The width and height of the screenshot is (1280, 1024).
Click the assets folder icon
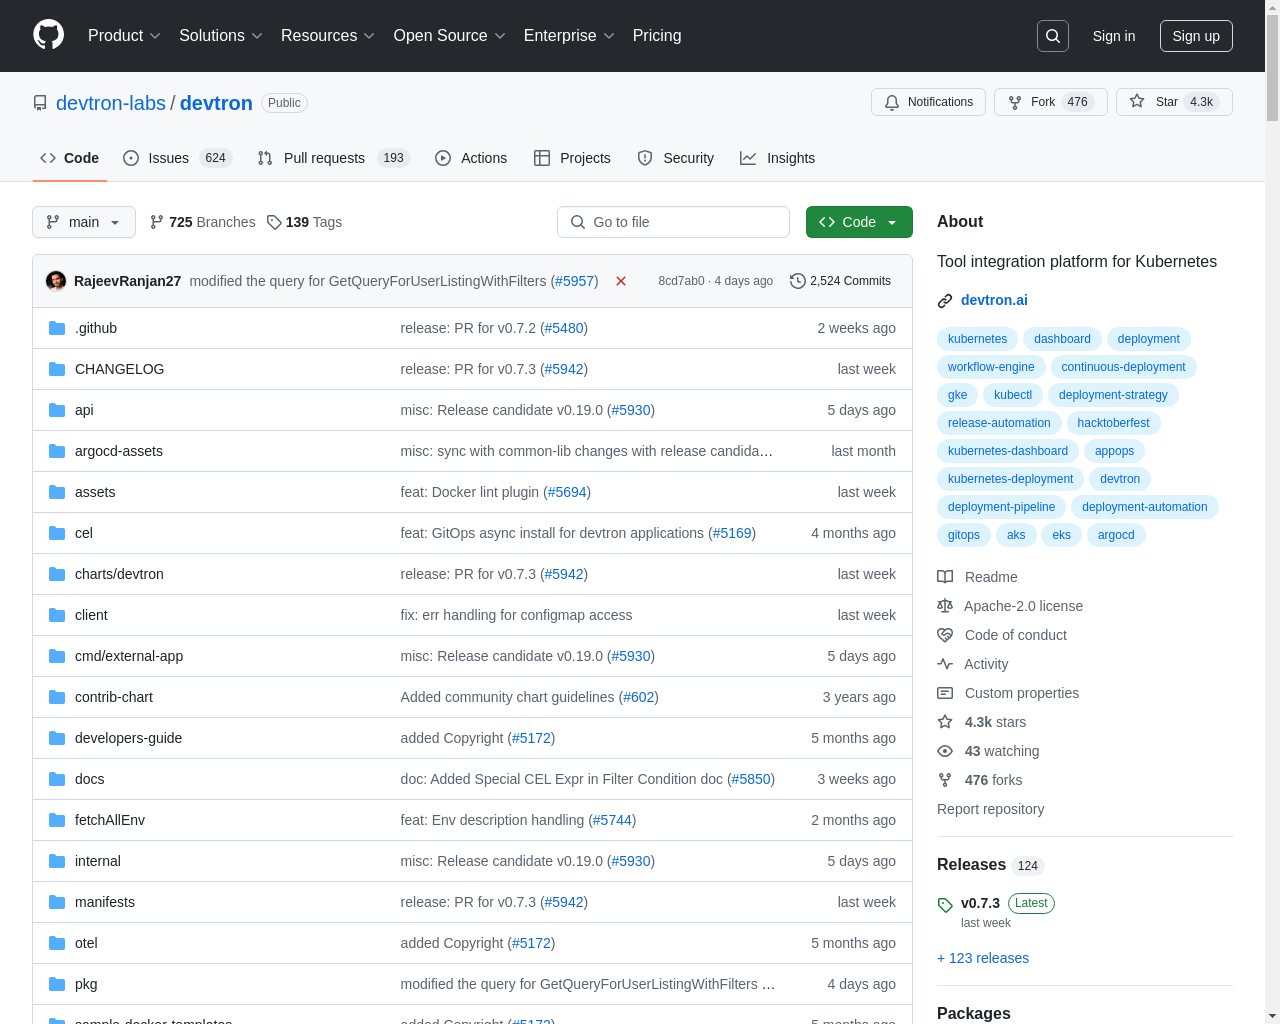57,492
